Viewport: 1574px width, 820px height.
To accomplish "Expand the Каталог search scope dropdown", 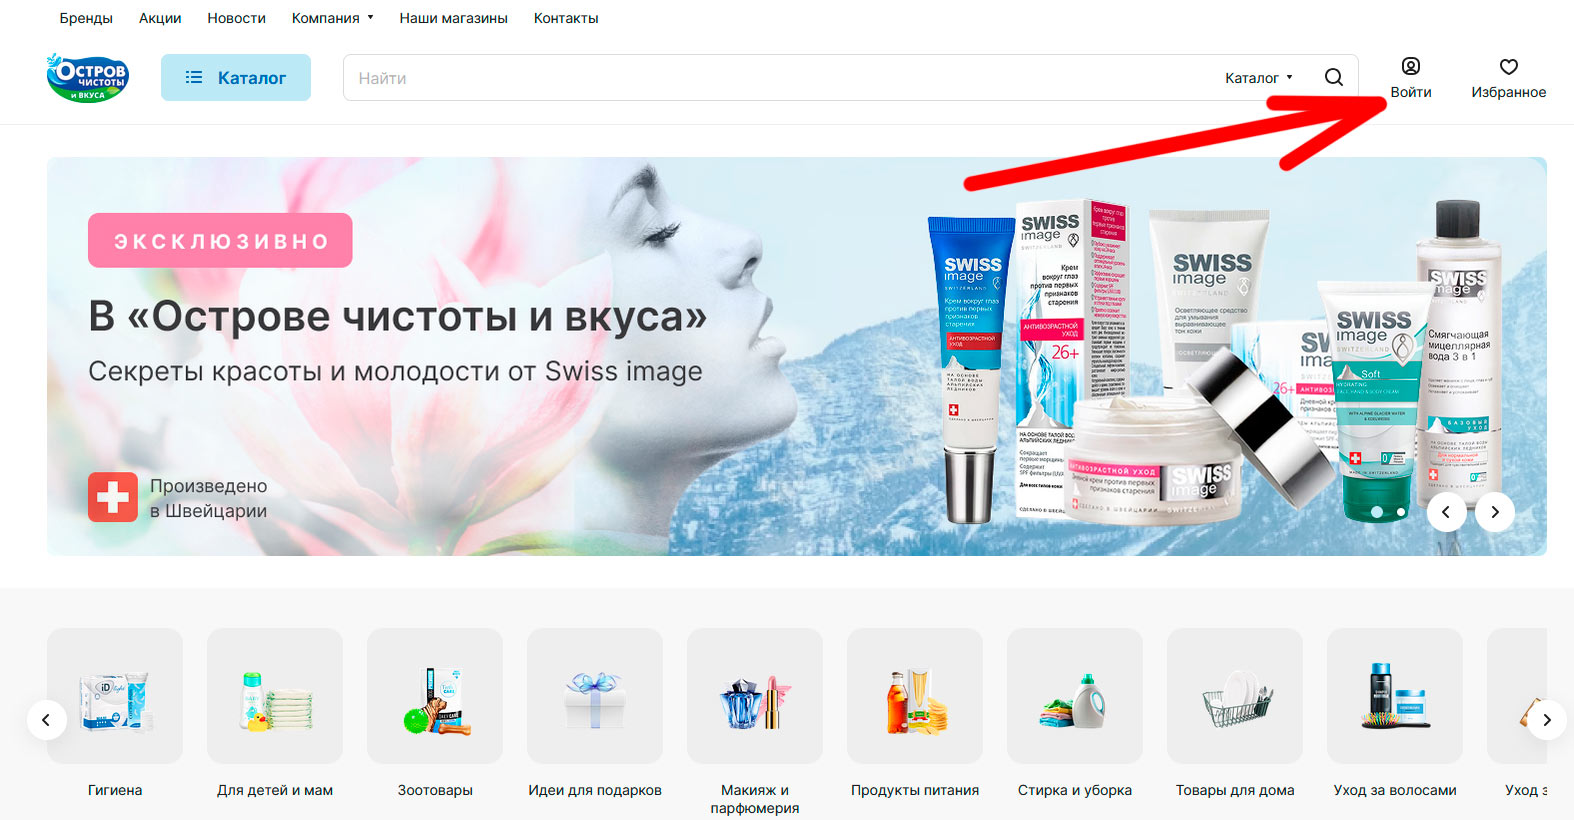I will coord(1259,78).
